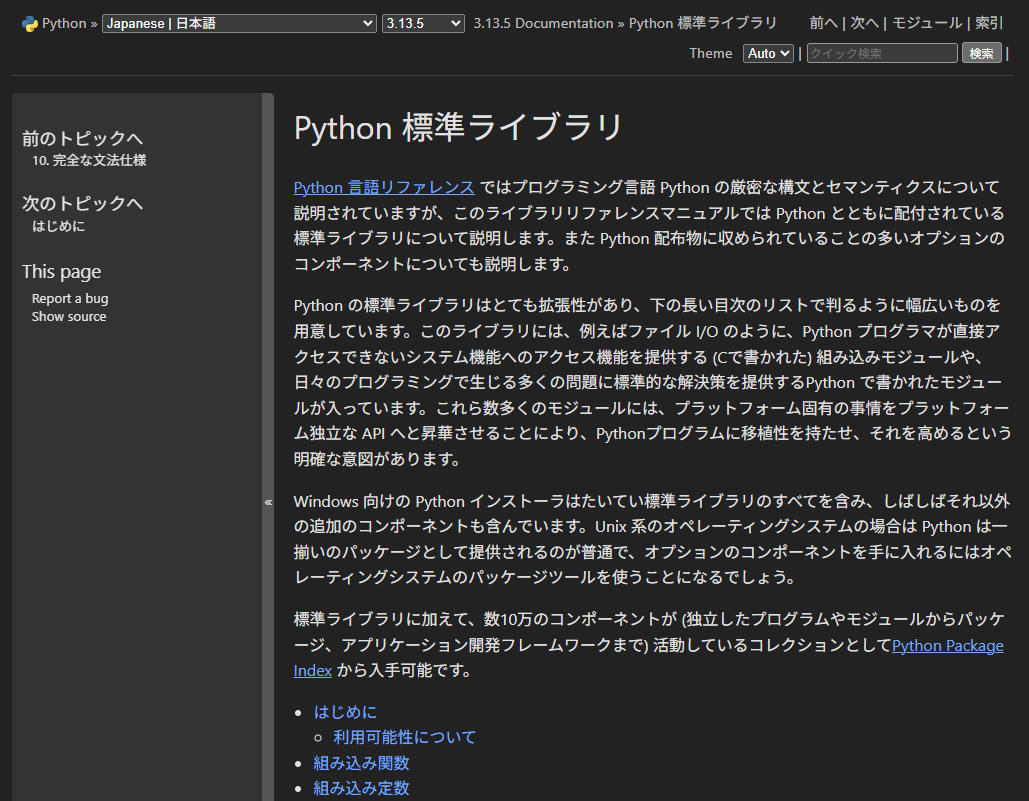Open the 利用可能性について sub-entry
1029x801 pixels.
(405, 737)
